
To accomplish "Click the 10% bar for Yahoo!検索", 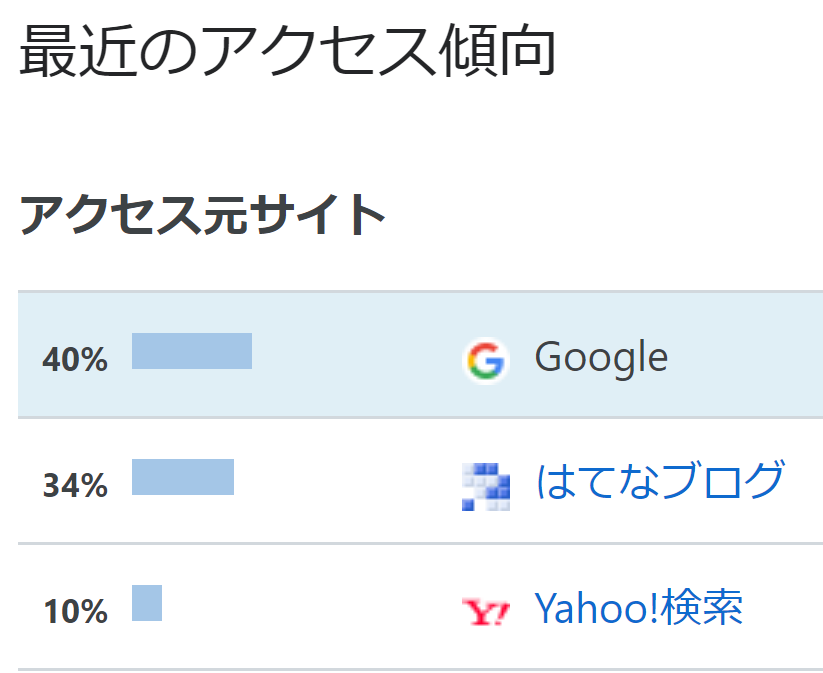I will [x=147, y=603].
